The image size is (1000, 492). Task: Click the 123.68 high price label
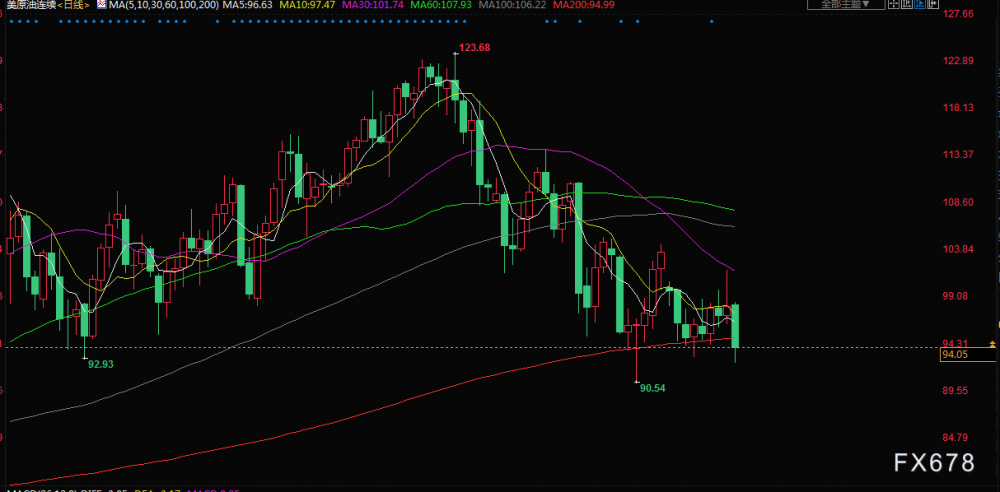(474, 47)
